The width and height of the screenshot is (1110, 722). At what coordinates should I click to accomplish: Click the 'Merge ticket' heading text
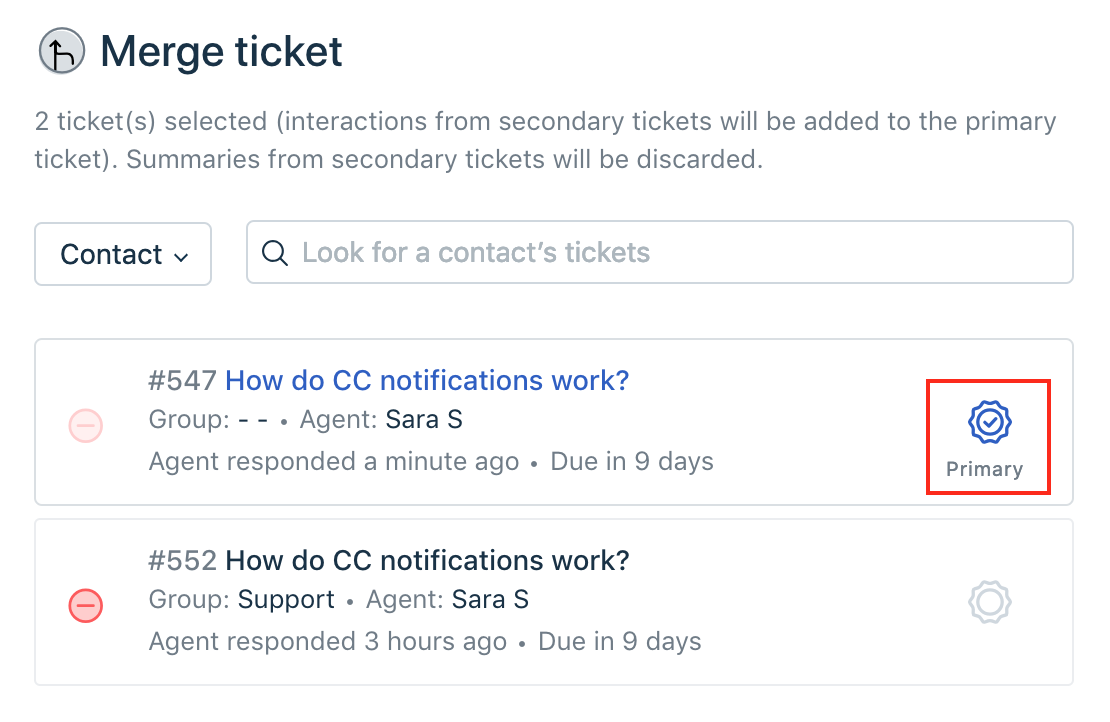tap(222, 51)
